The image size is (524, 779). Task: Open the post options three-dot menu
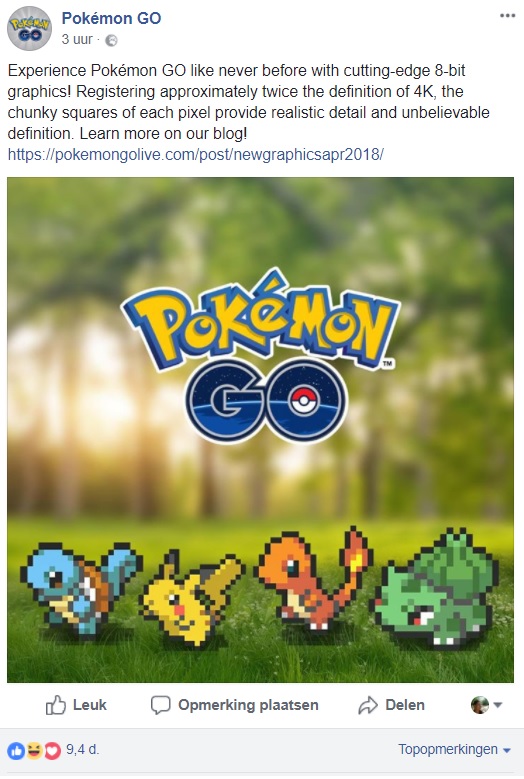click(x=507, y=16)
